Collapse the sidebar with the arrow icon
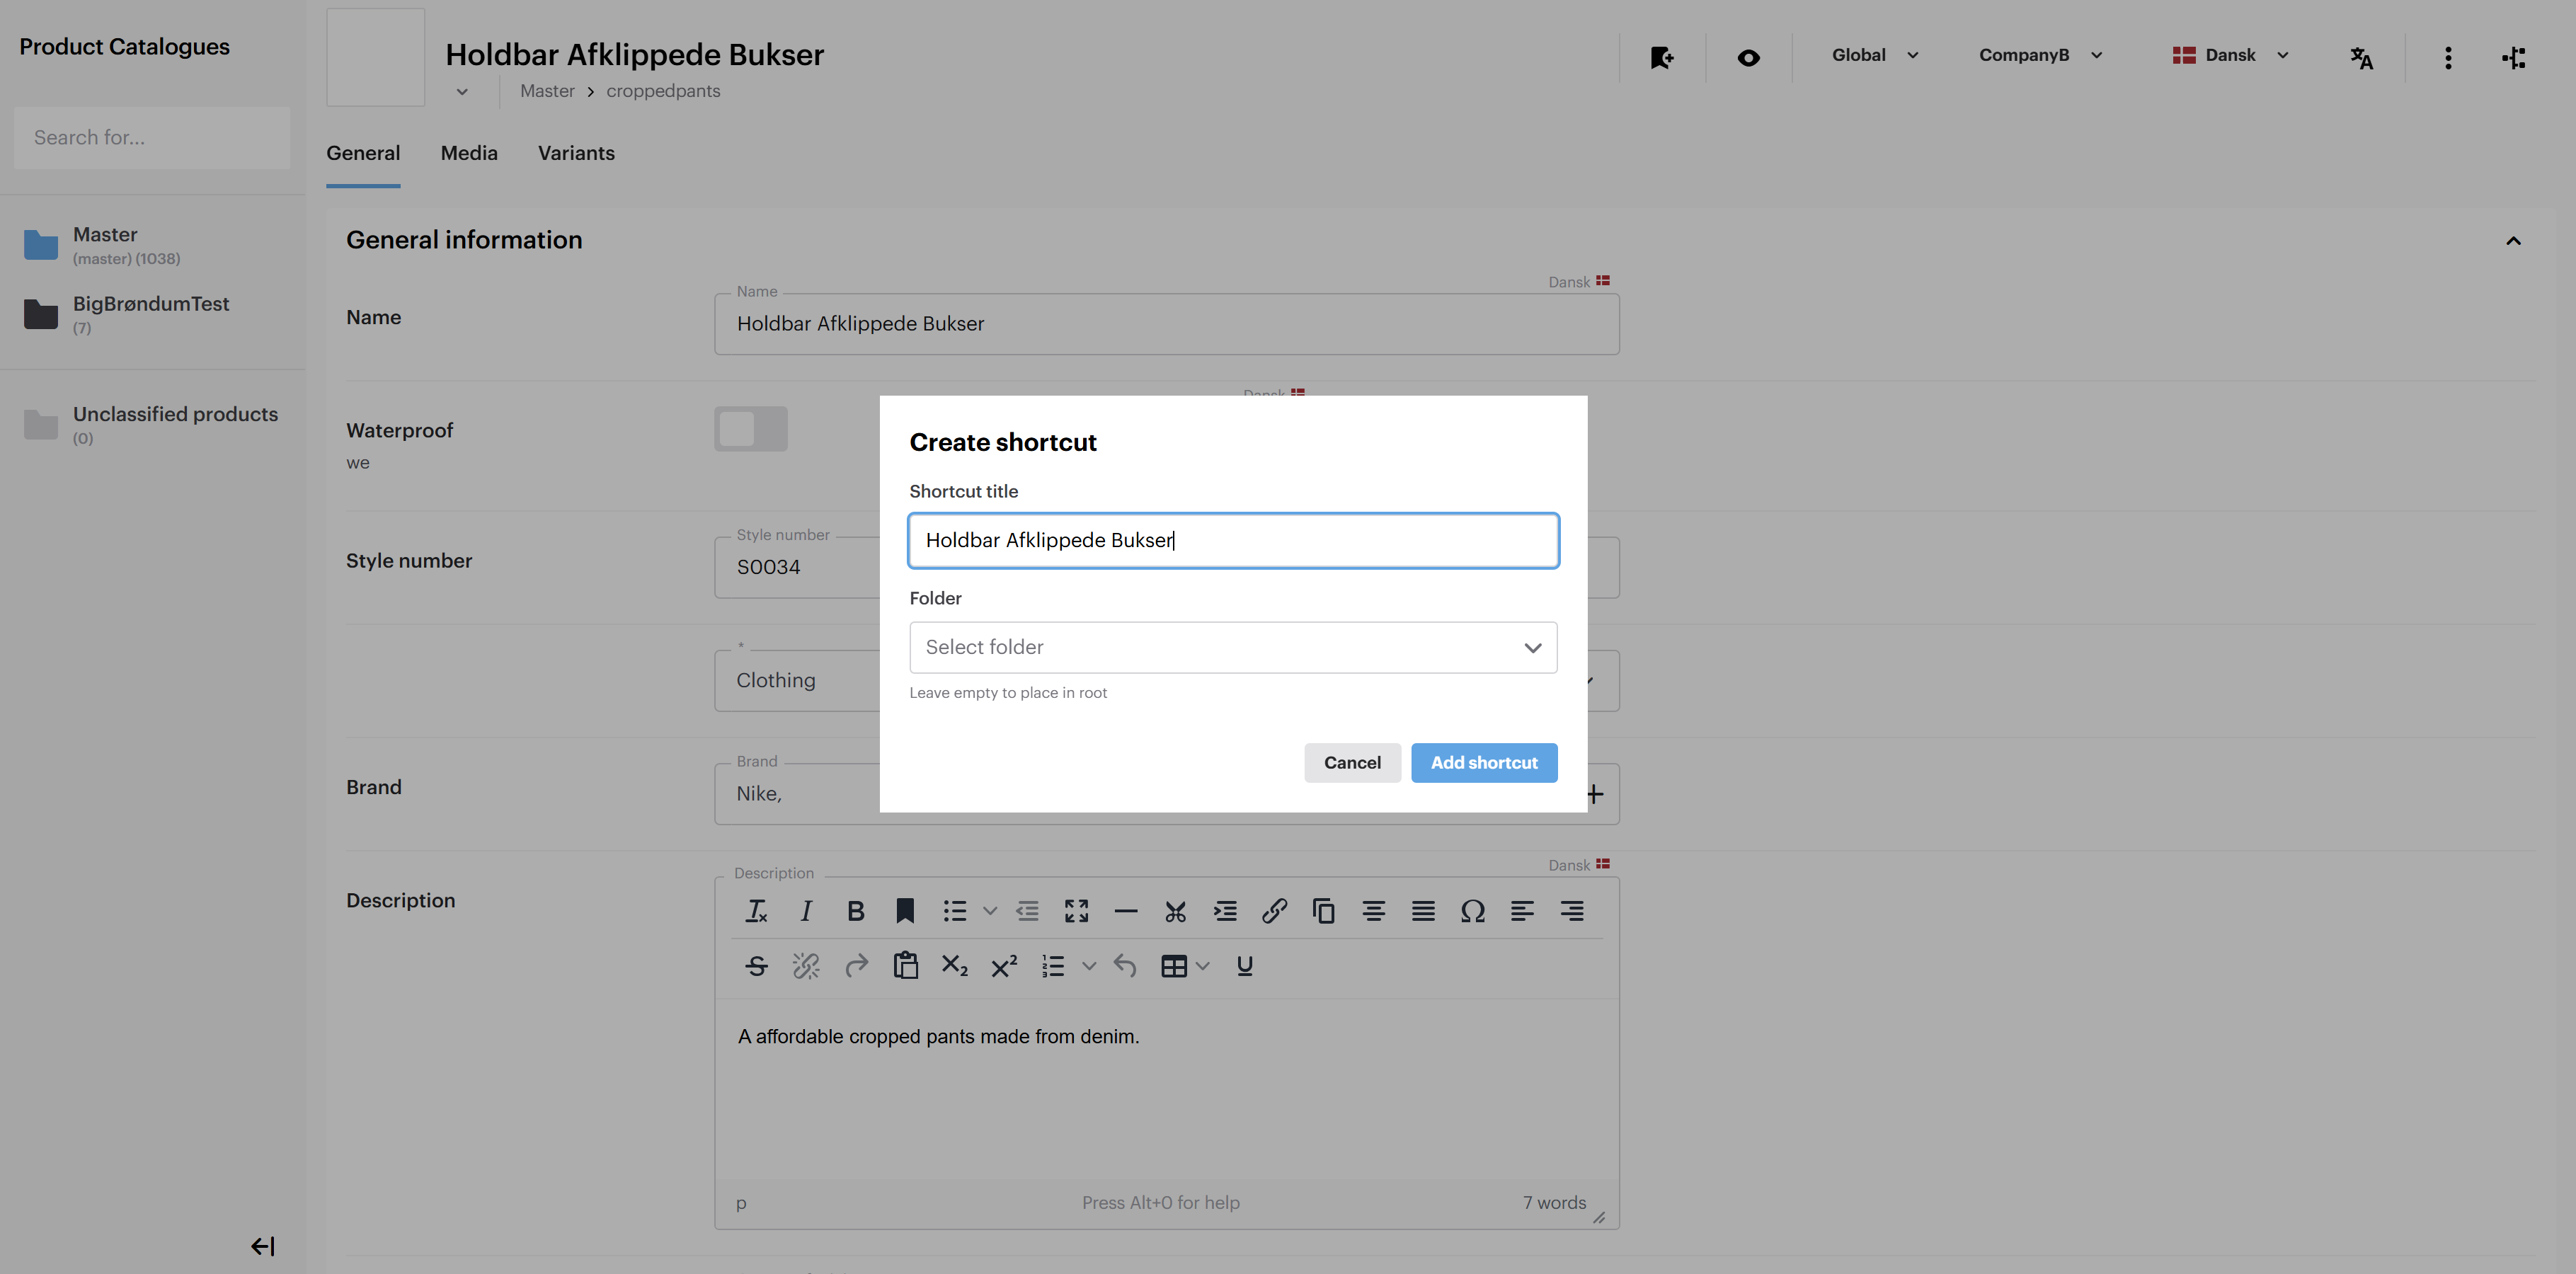The height and width of the screenshot is (1274, 2576). point(262,1246)
